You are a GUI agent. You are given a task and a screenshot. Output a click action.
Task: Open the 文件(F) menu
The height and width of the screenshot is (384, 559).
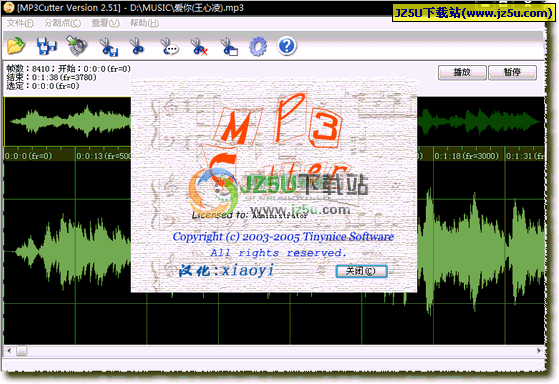[20, 23]
